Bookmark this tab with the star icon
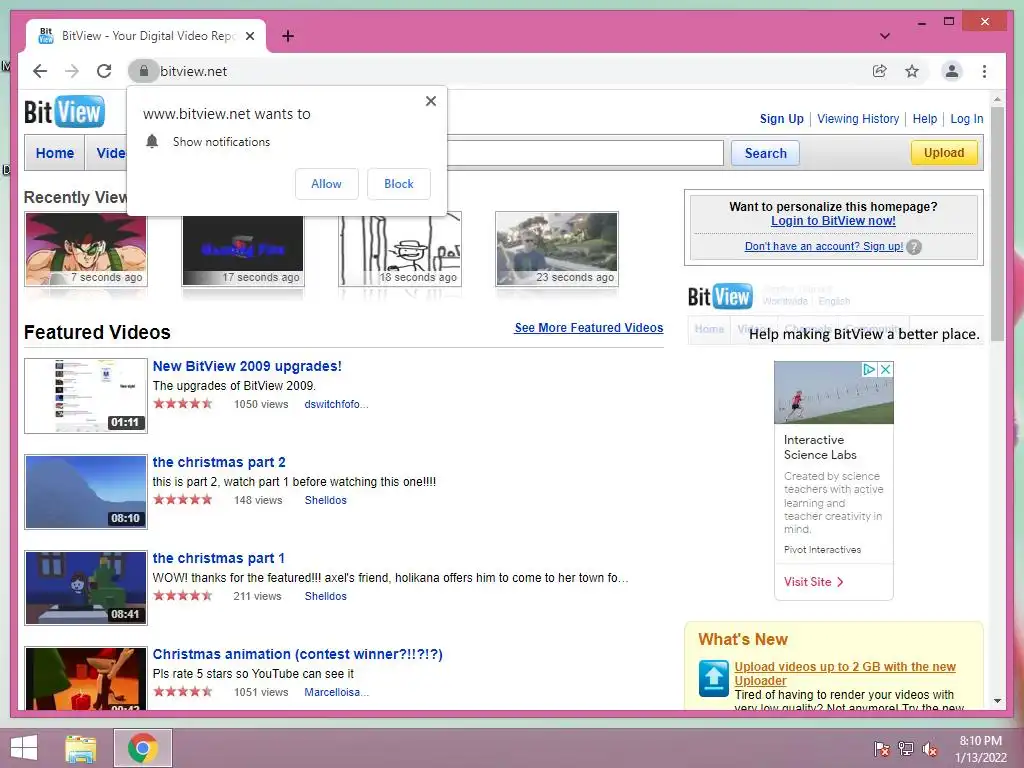 coord(912,71)
